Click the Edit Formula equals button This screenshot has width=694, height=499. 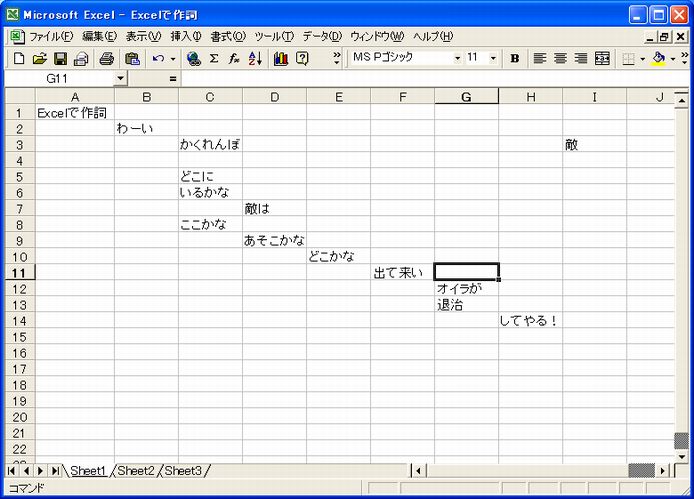click(173, 79)
